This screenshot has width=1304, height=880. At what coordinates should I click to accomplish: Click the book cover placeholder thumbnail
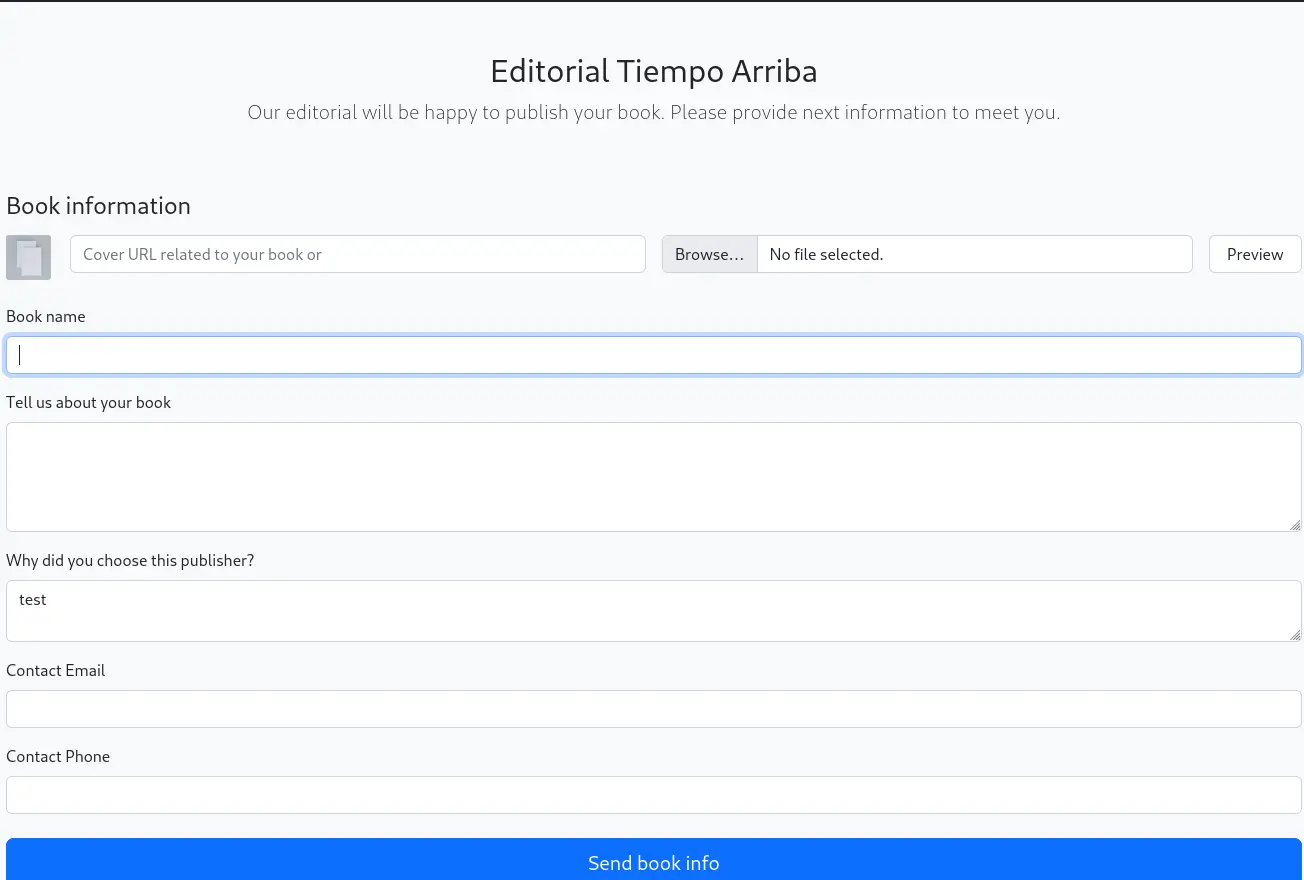point(28,257)
